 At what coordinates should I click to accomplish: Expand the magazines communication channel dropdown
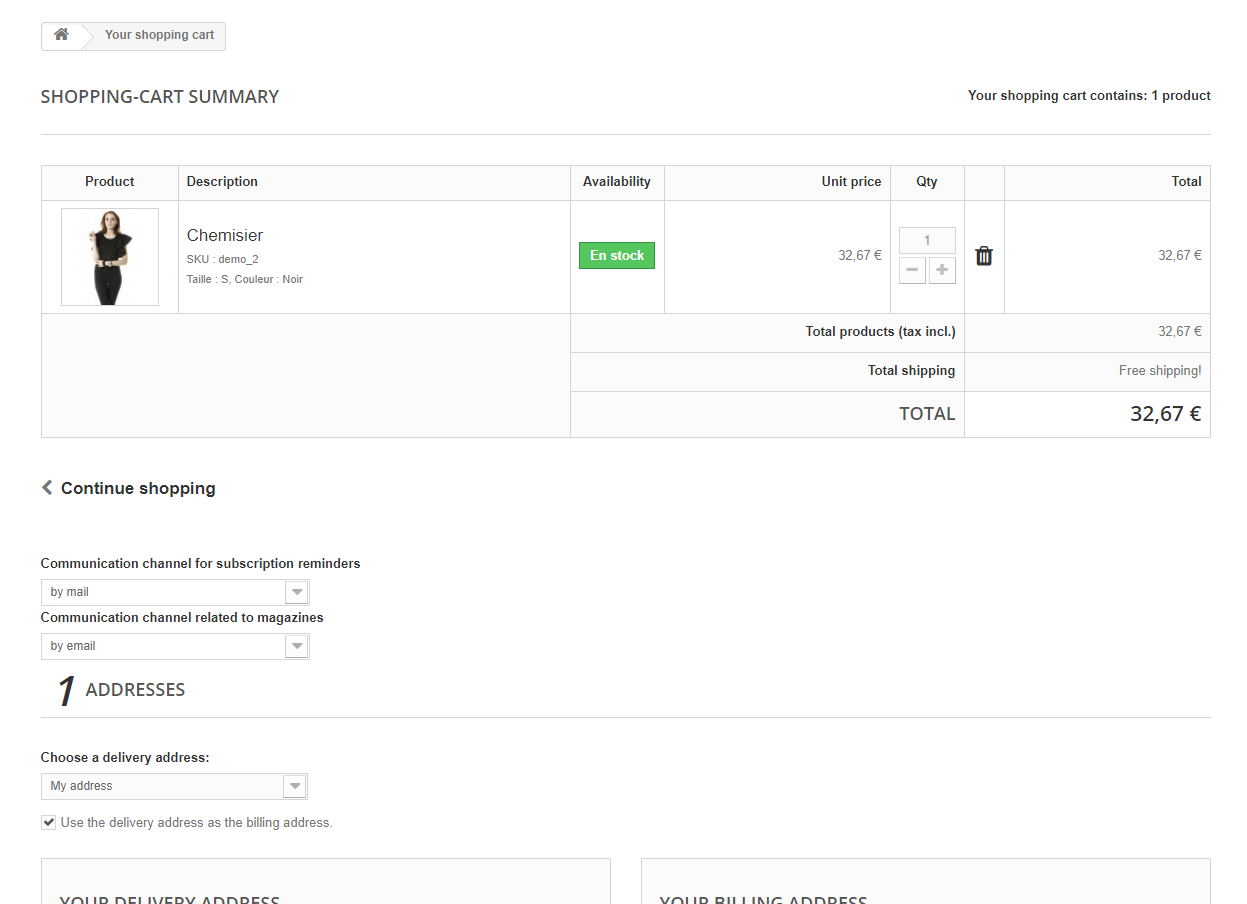tap(175, 646)
